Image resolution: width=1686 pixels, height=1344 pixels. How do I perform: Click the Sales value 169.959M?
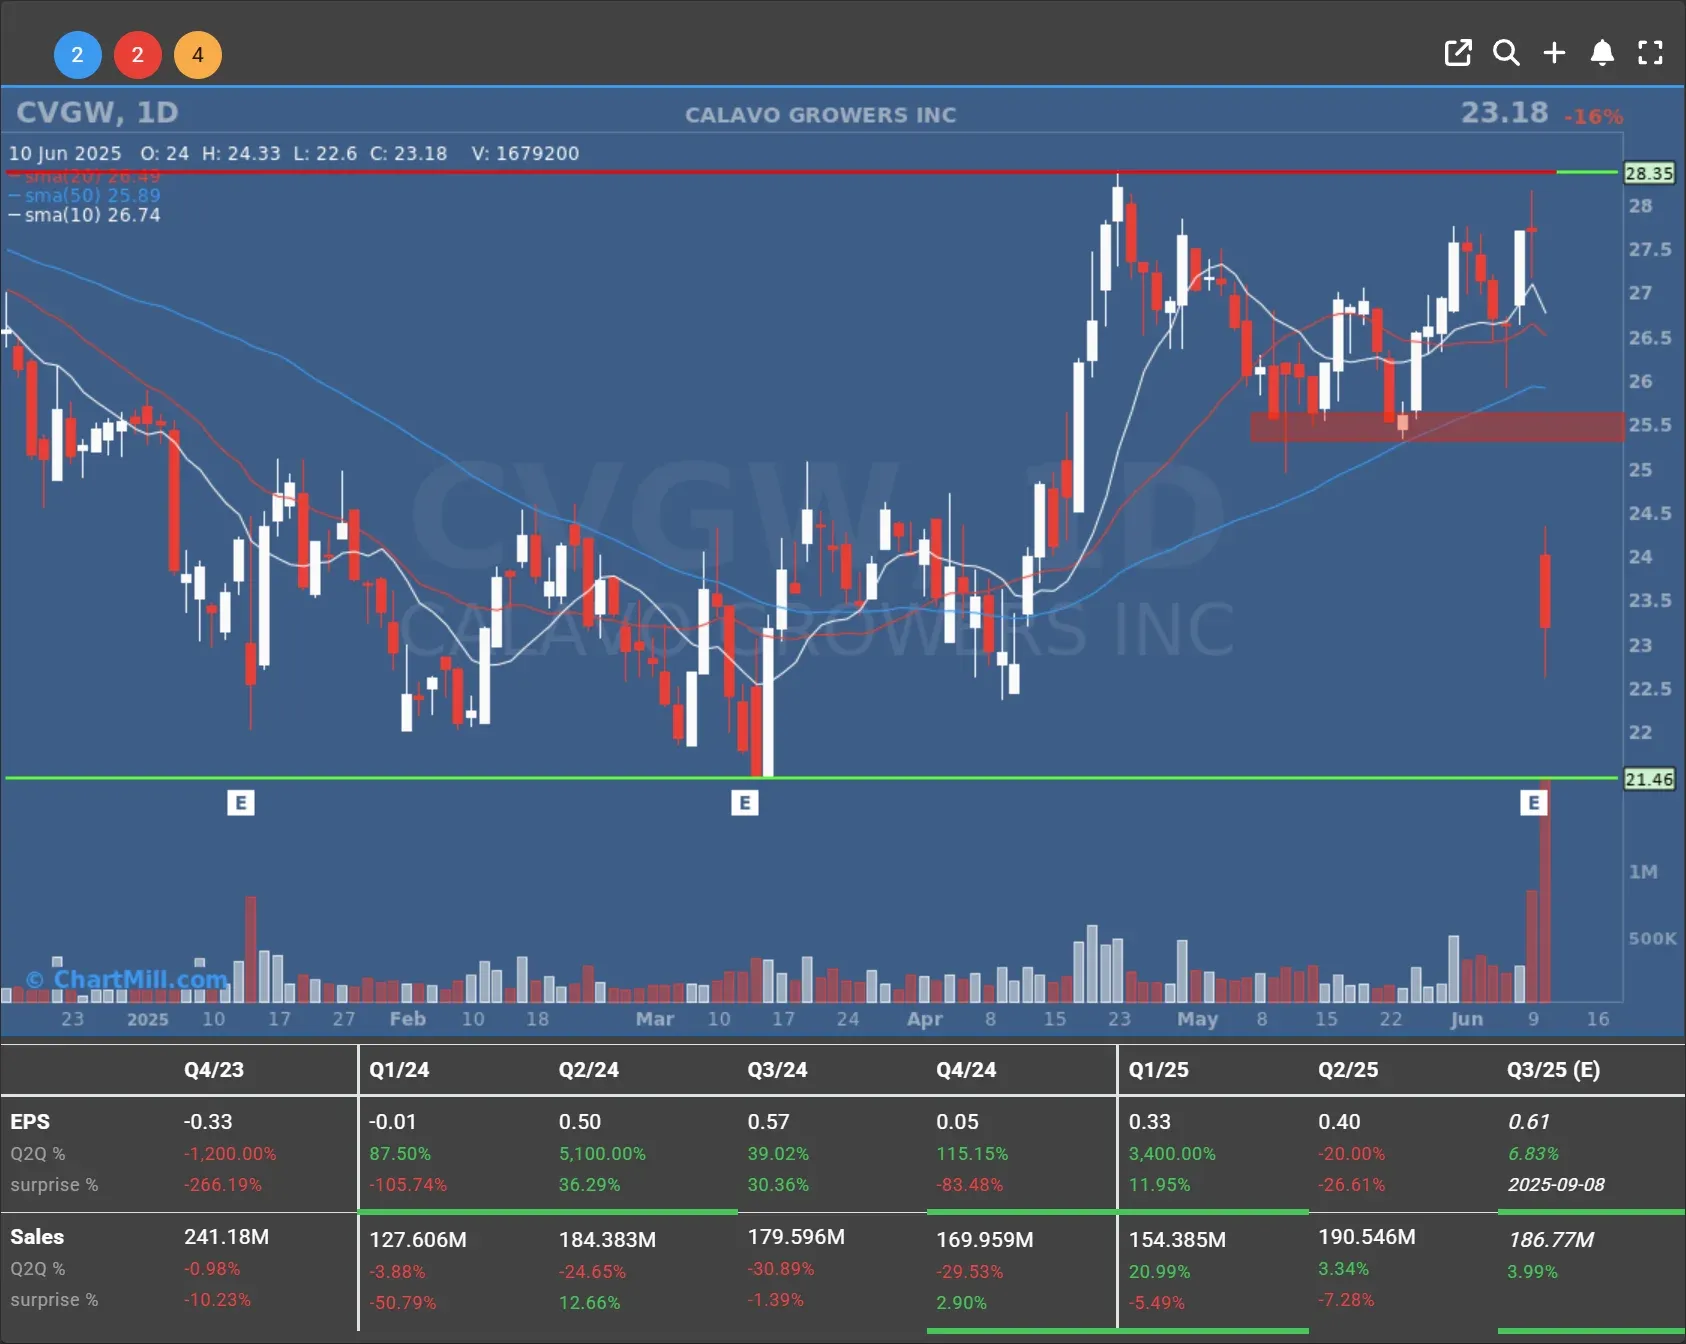[x=985, y=1240]
